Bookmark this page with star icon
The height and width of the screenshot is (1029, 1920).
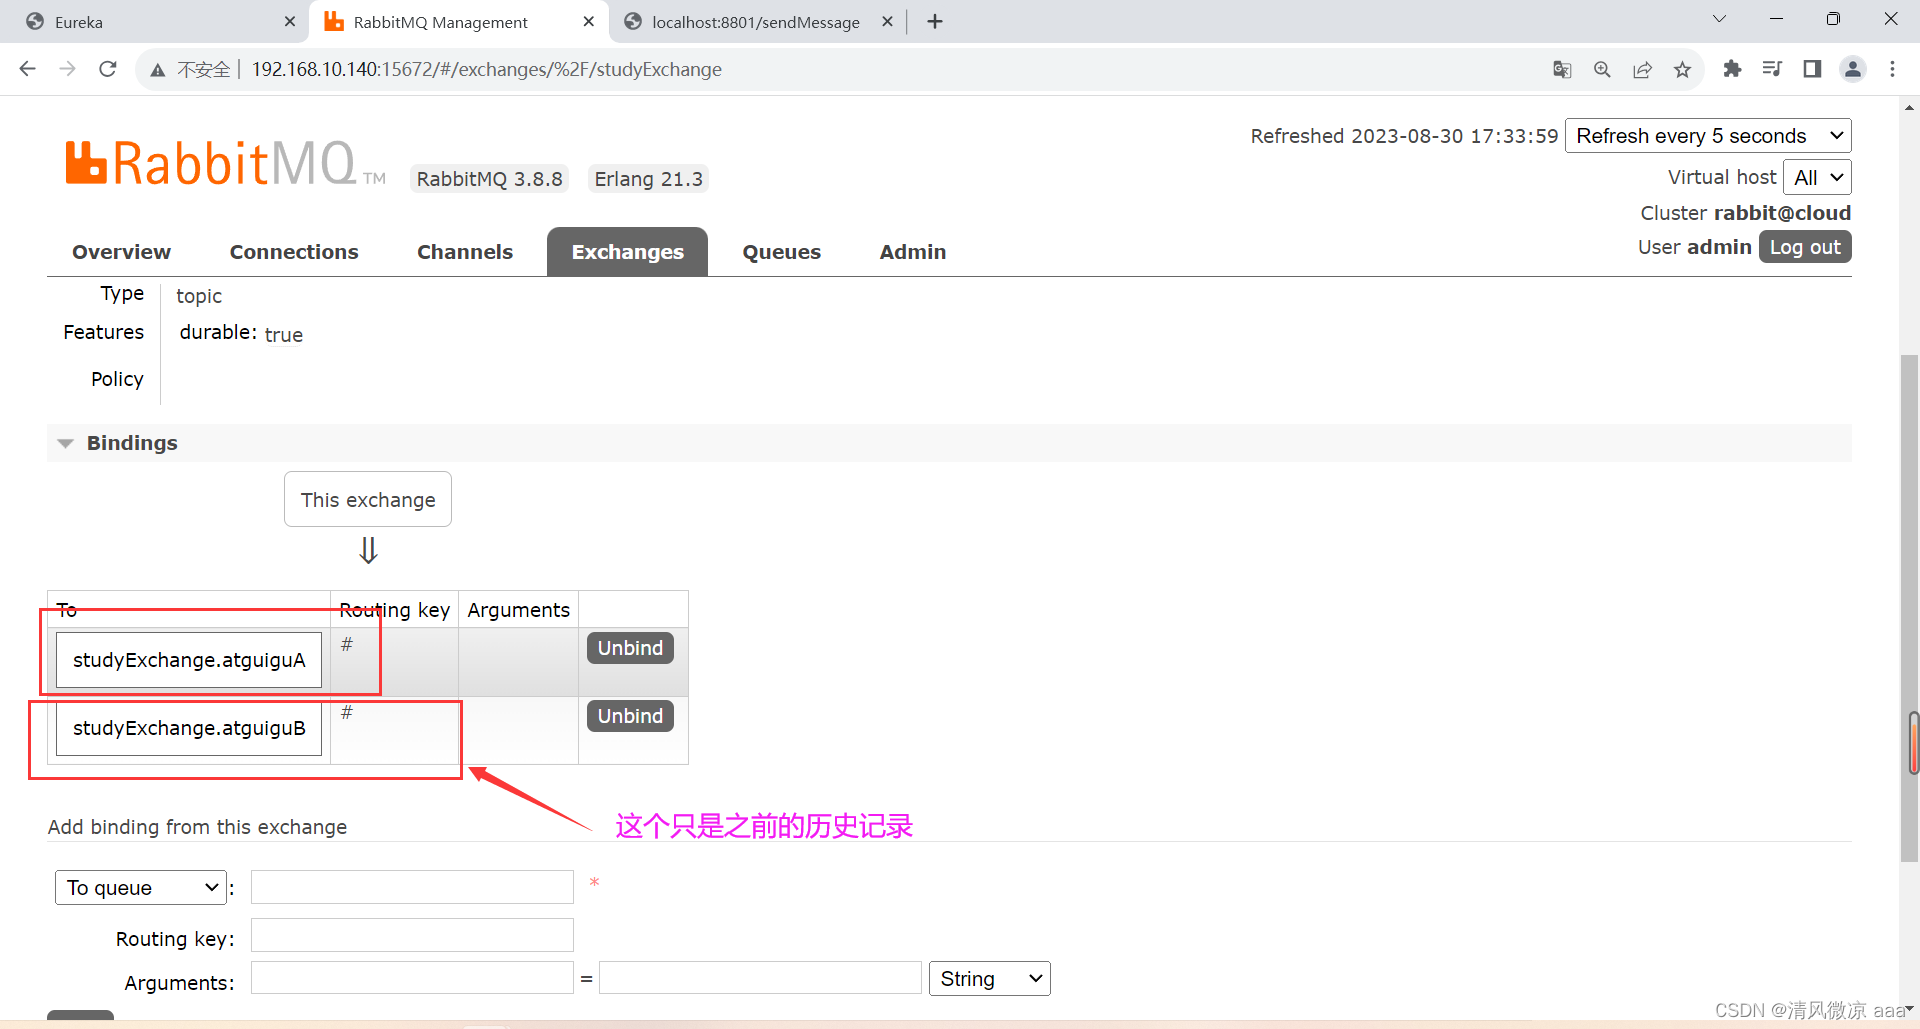[1682, 69]
